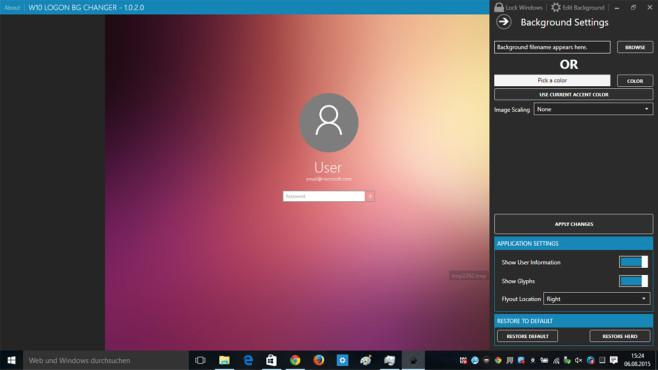Click the Pick a color swatch
658x370 pixels.
click(552, 80)
